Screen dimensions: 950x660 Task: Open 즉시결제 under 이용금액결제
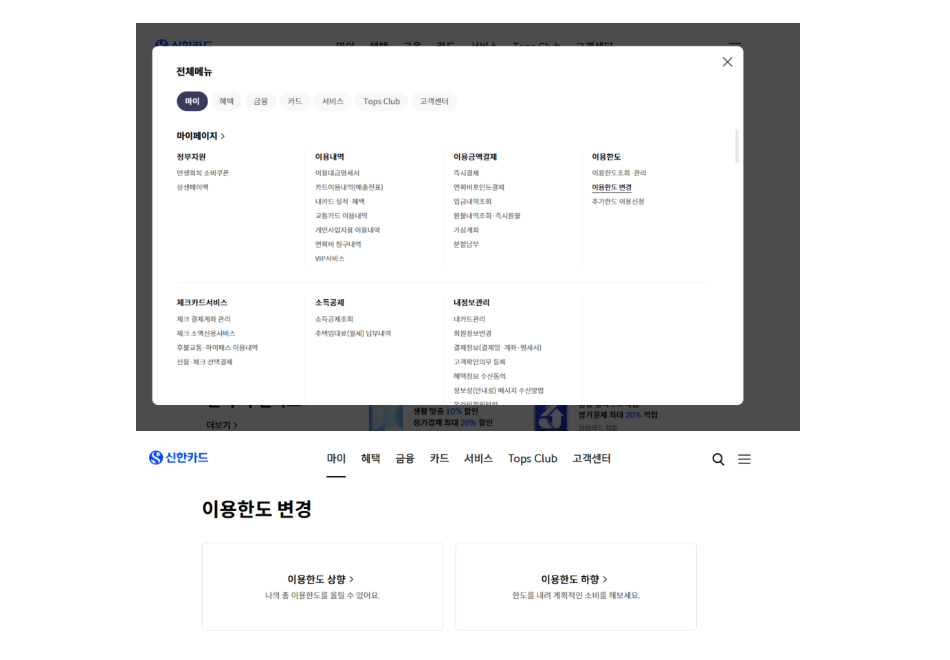(x=467, y=173)
